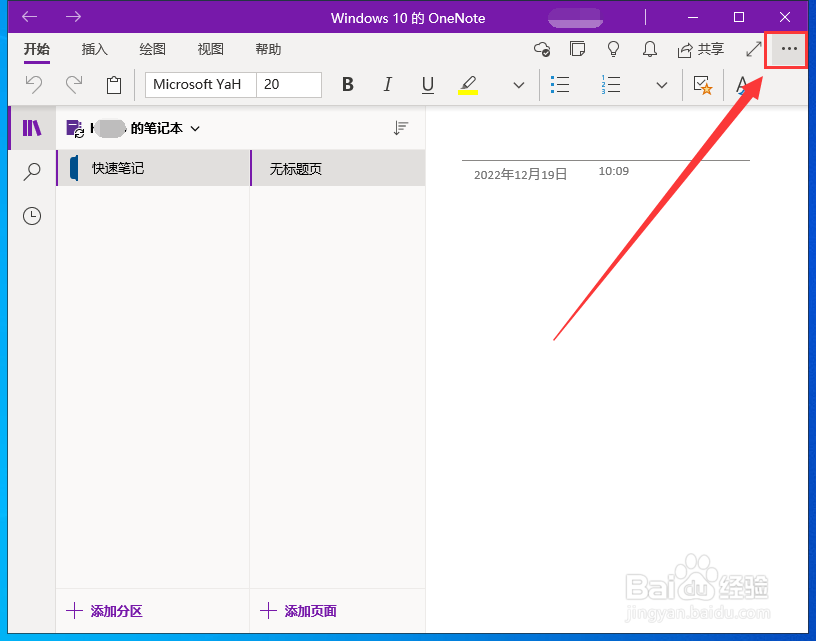
Task: Open recent notes clock icon
Action: pyautogui.click(x=32, y=215)
